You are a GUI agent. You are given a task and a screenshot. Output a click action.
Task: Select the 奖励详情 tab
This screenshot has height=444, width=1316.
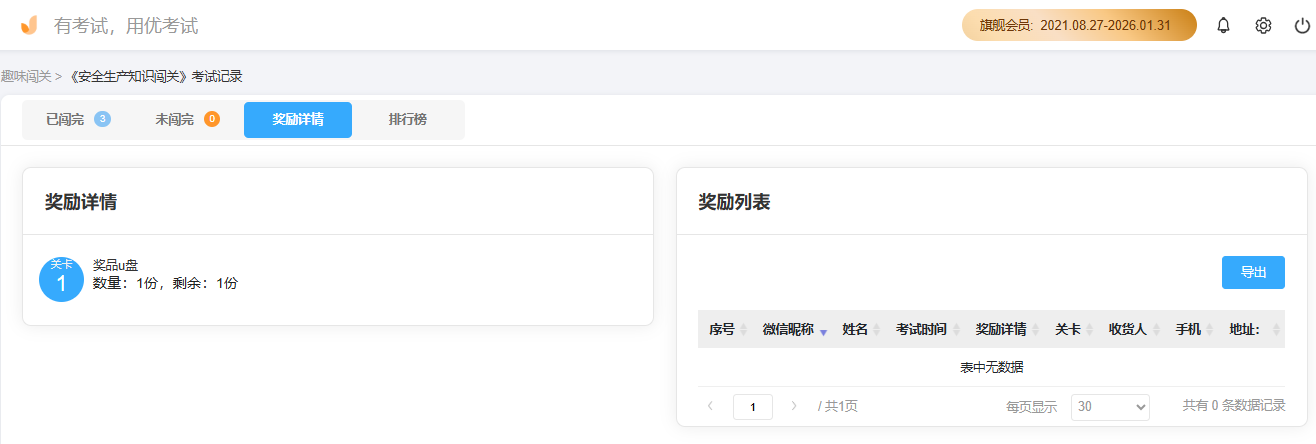point(298,120)
